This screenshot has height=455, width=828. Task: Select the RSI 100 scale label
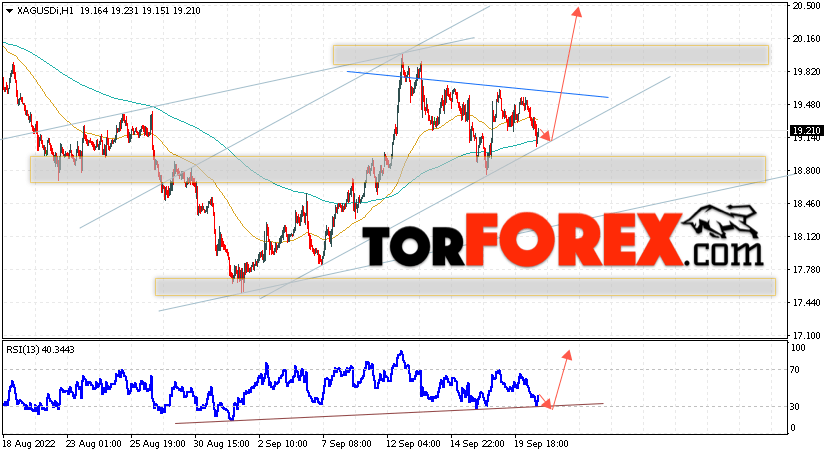click(798, 348)
